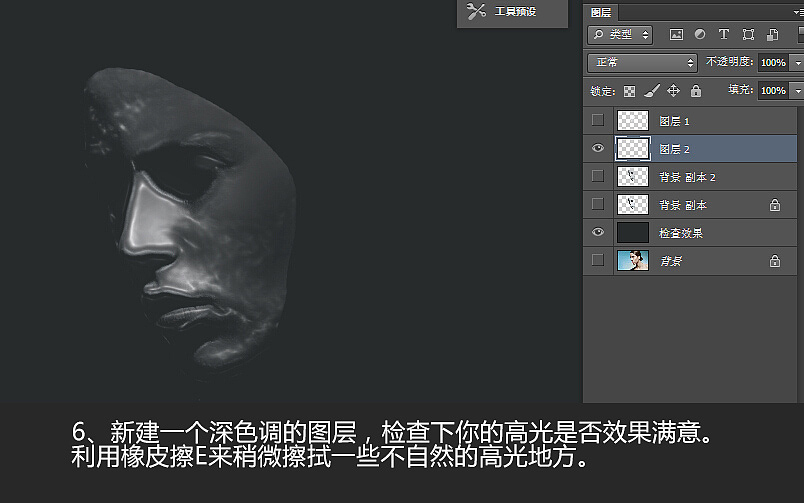Screen dimensions: 804x503
Task: Show the 图层 1 layer visibility
Action: point(597,120)
